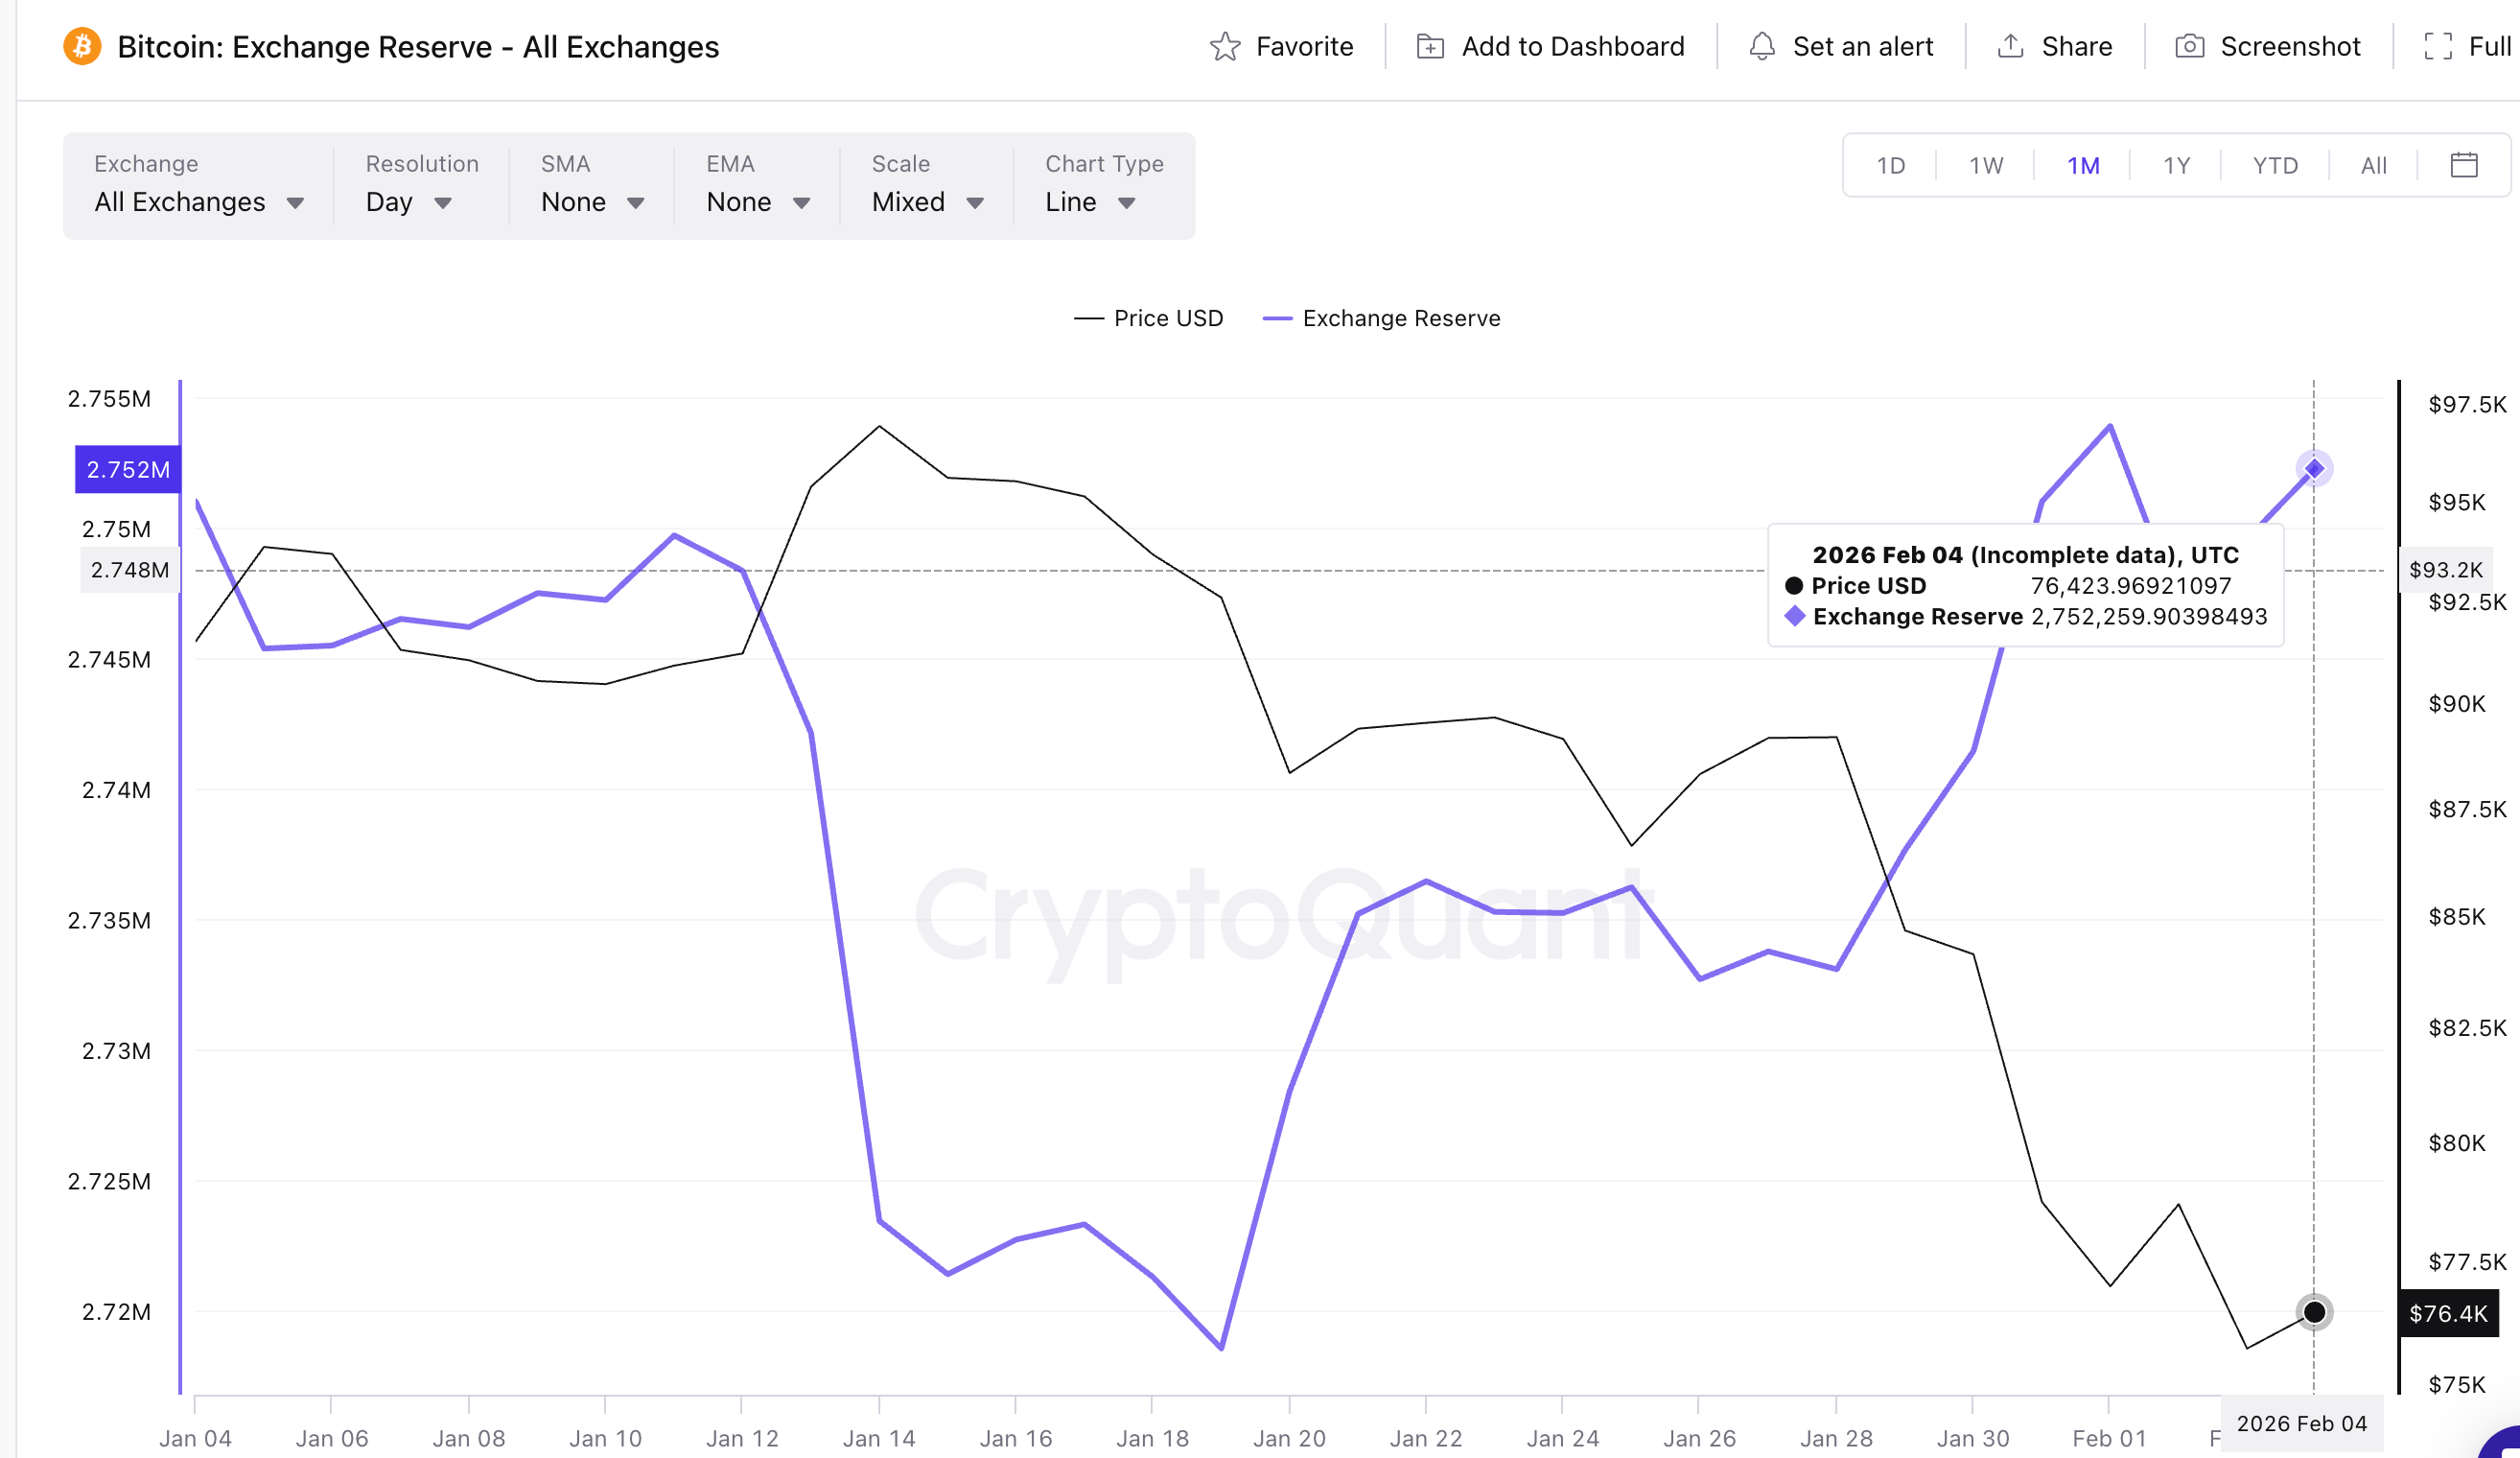Click the Bitcoin logo next to the title
Image resolution: width=2520 pixels, height=1458 pixels.
(83, 46)
